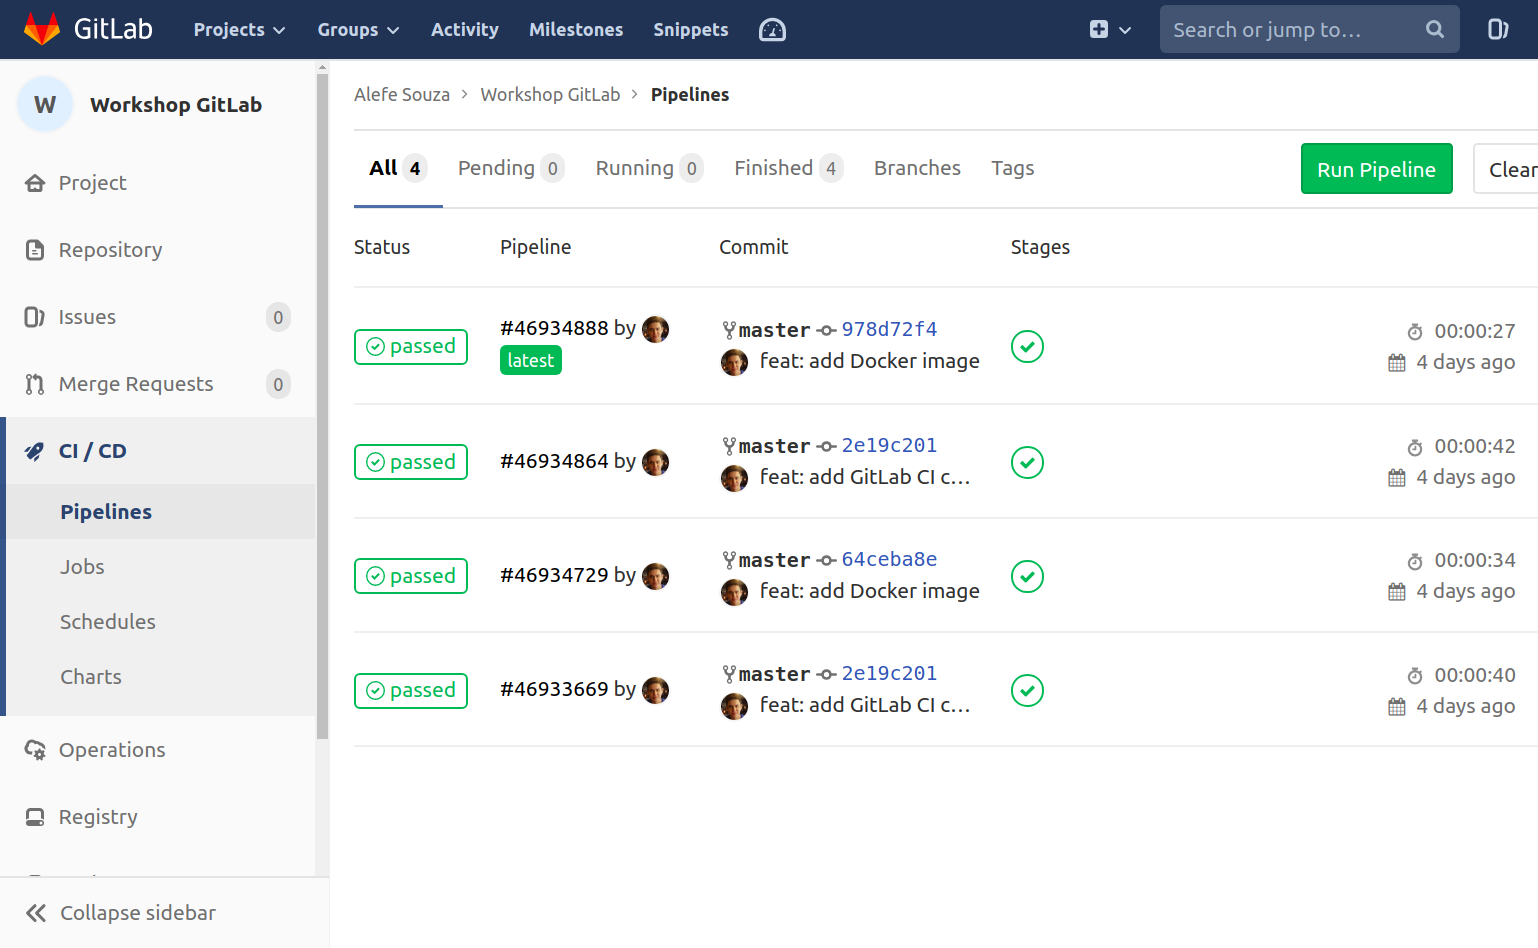The width and height of the screenshot is (1538, 948).
Task: Click the Operations cloud gear icon
Action: pos(35,750)
